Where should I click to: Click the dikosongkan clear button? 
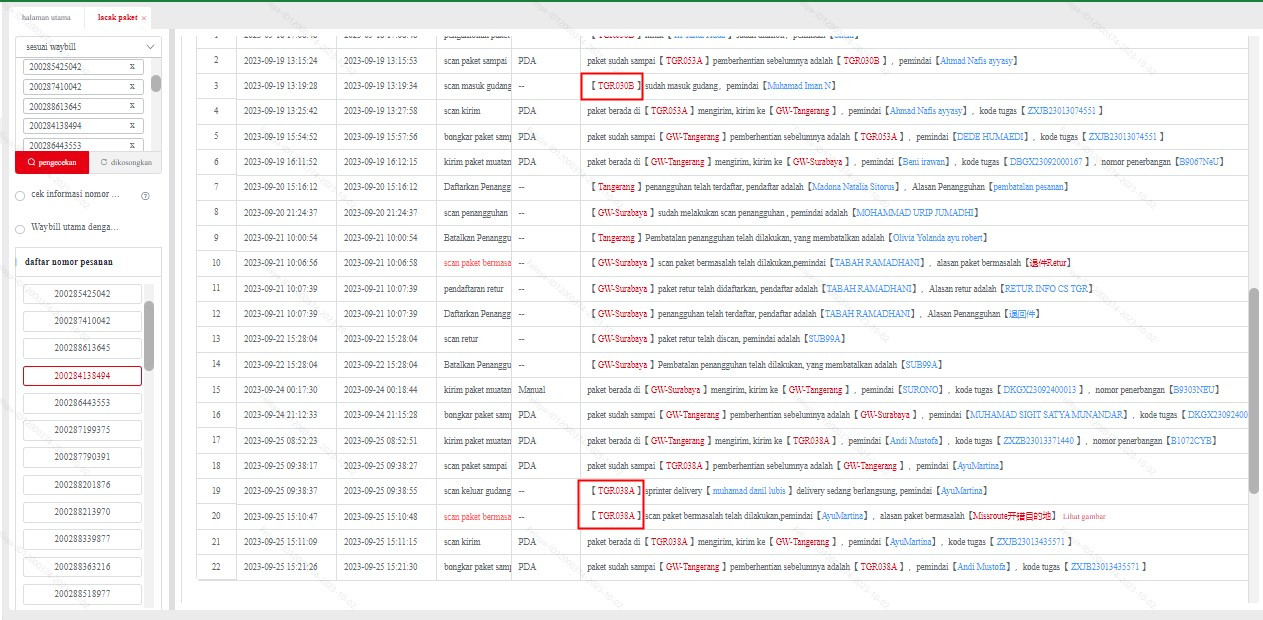[x=125, y=161]
